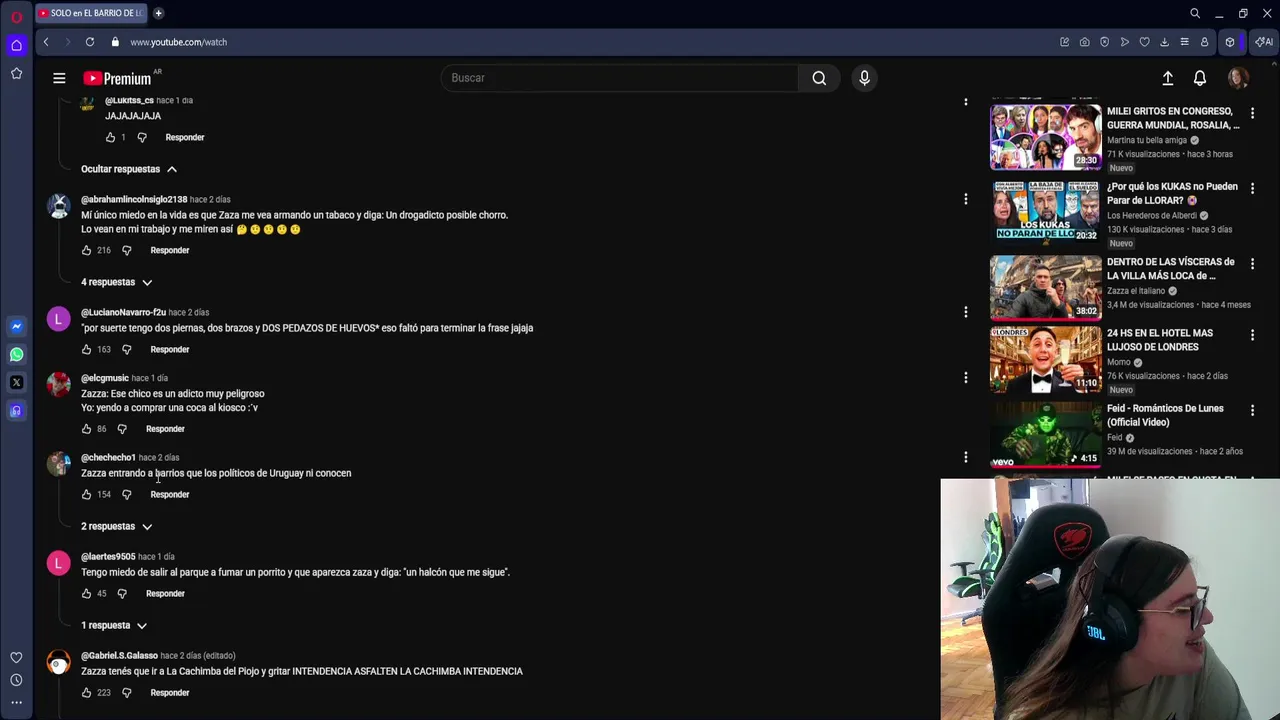Expand '4 respuestas' thread
The image size is (1280, 720).
(116, 282)
